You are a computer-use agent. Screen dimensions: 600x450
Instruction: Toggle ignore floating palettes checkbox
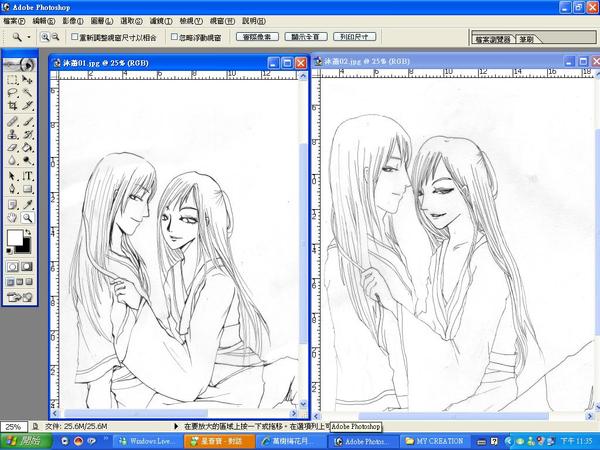point(174,37)
